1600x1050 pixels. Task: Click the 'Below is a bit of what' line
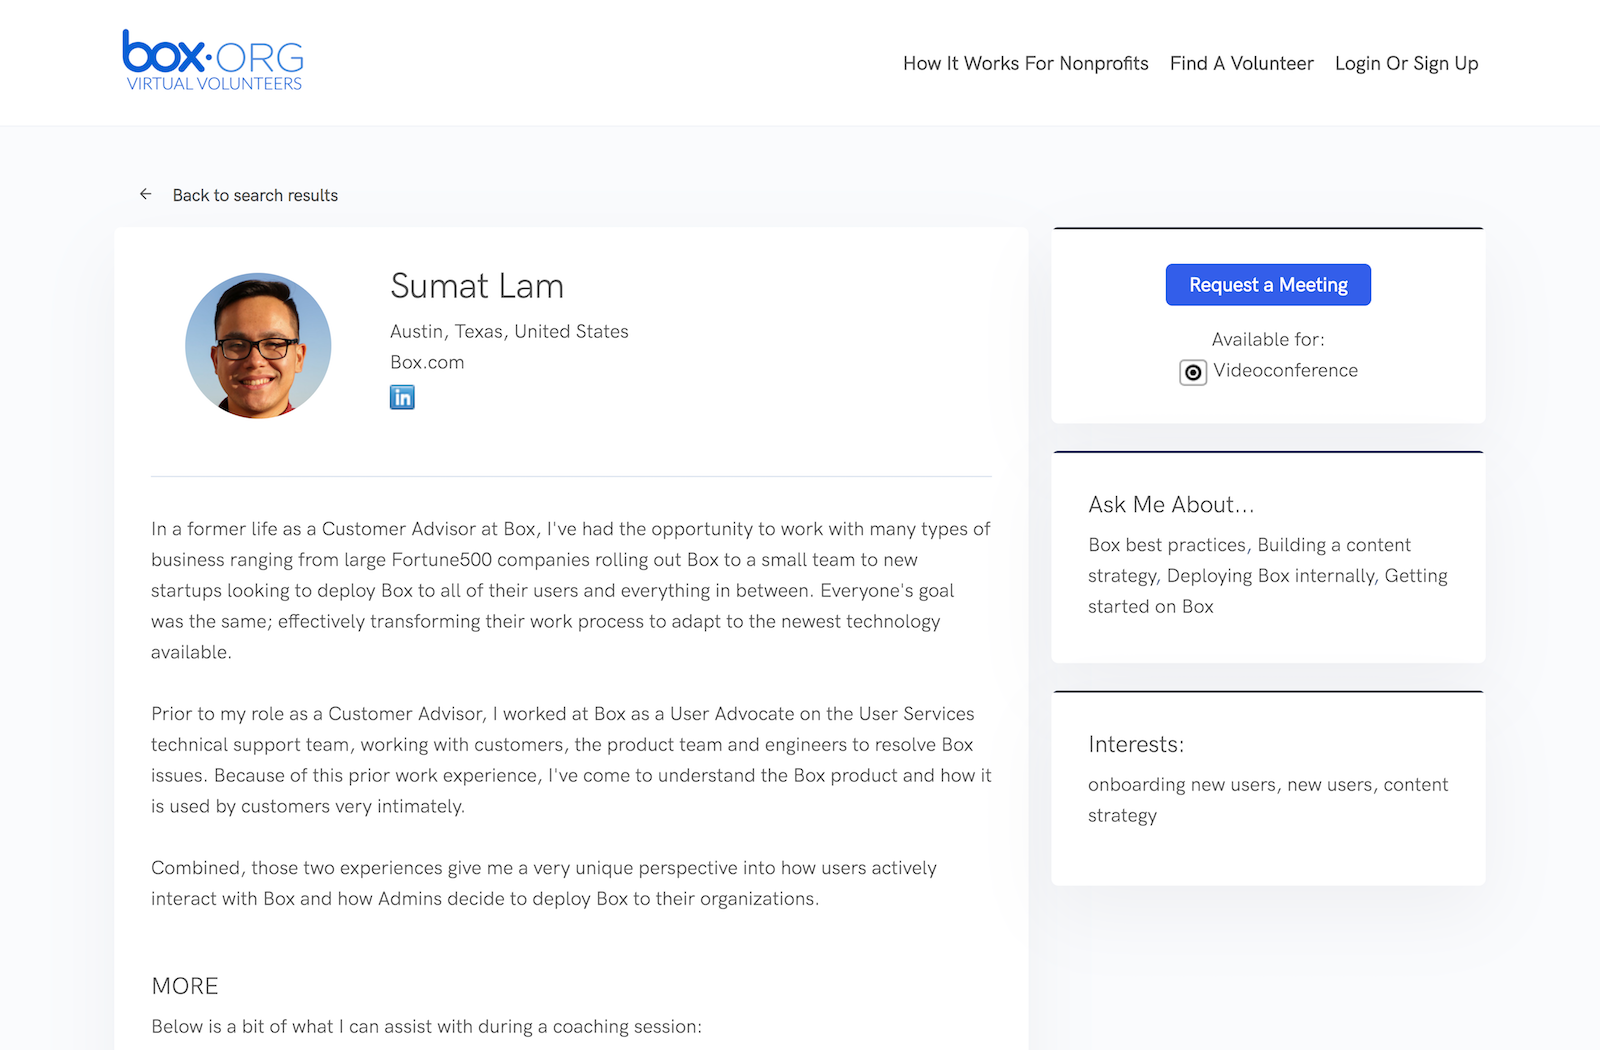click(x=427, y=1027)
